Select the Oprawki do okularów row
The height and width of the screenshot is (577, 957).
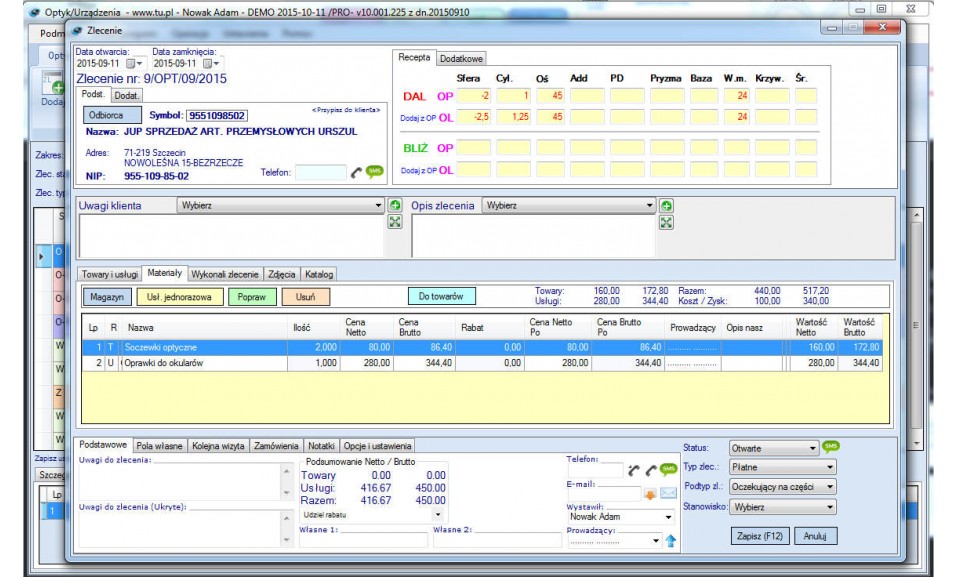click(164, 363)
